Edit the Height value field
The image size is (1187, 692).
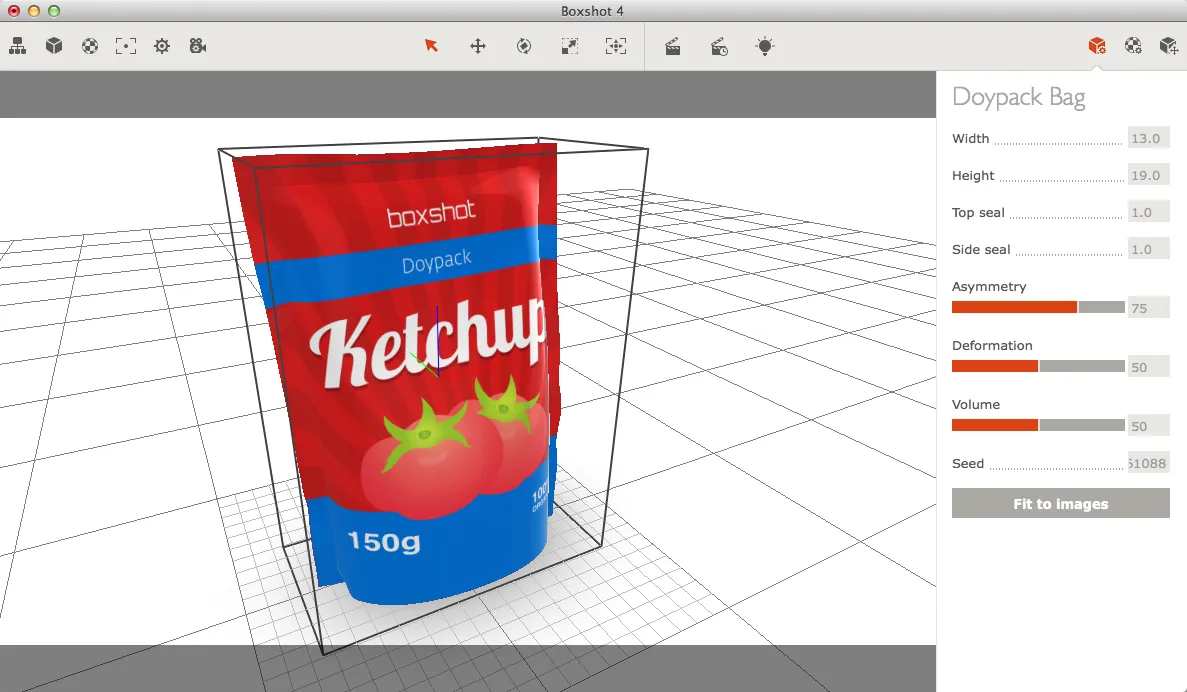pyautogui.click(x=1148, y=176)
